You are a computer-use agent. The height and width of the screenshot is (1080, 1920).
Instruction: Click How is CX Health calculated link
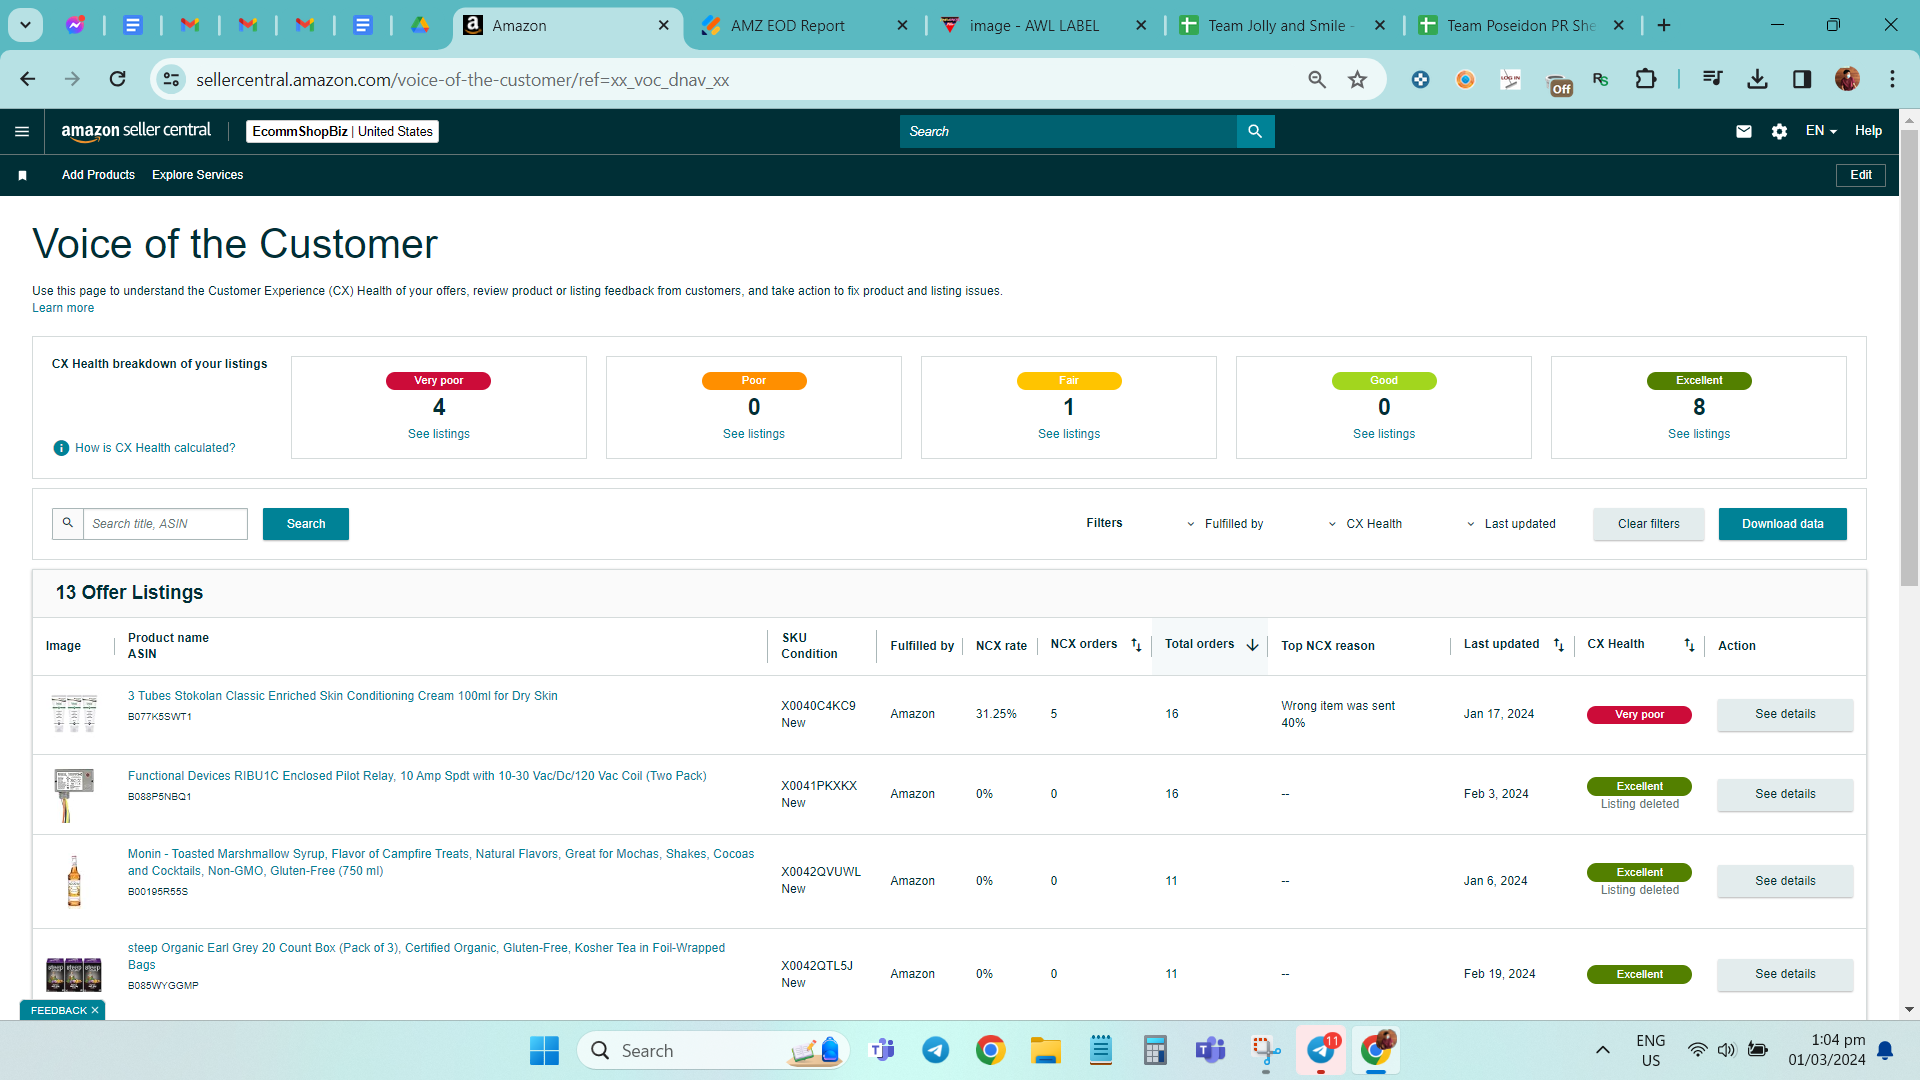point(155,448)
